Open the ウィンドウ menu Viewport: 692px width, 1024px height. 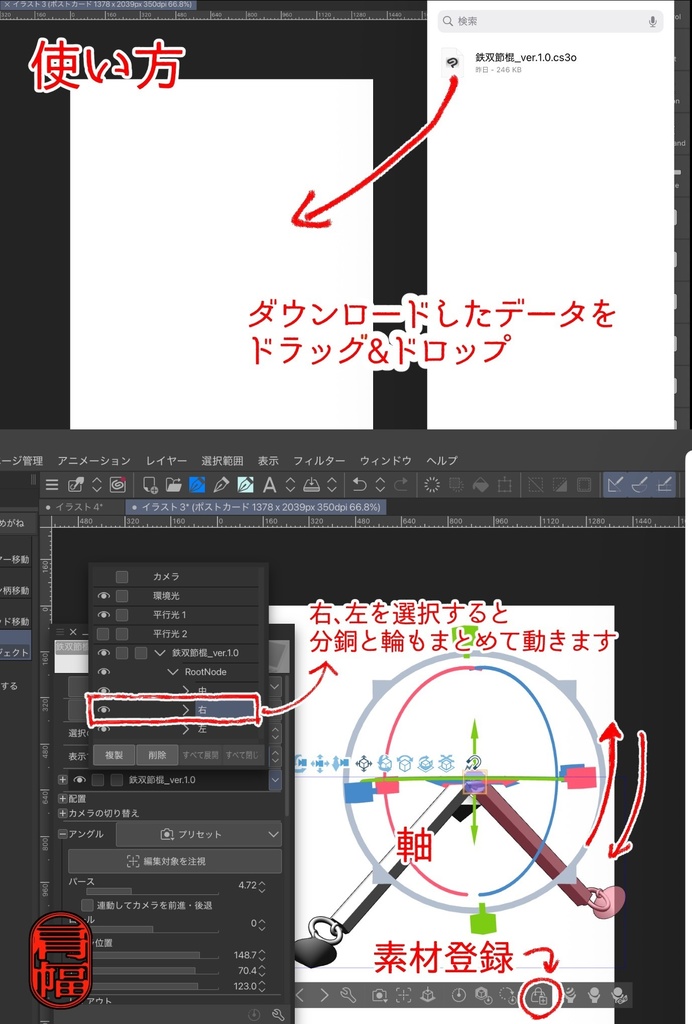click(385, 461)
